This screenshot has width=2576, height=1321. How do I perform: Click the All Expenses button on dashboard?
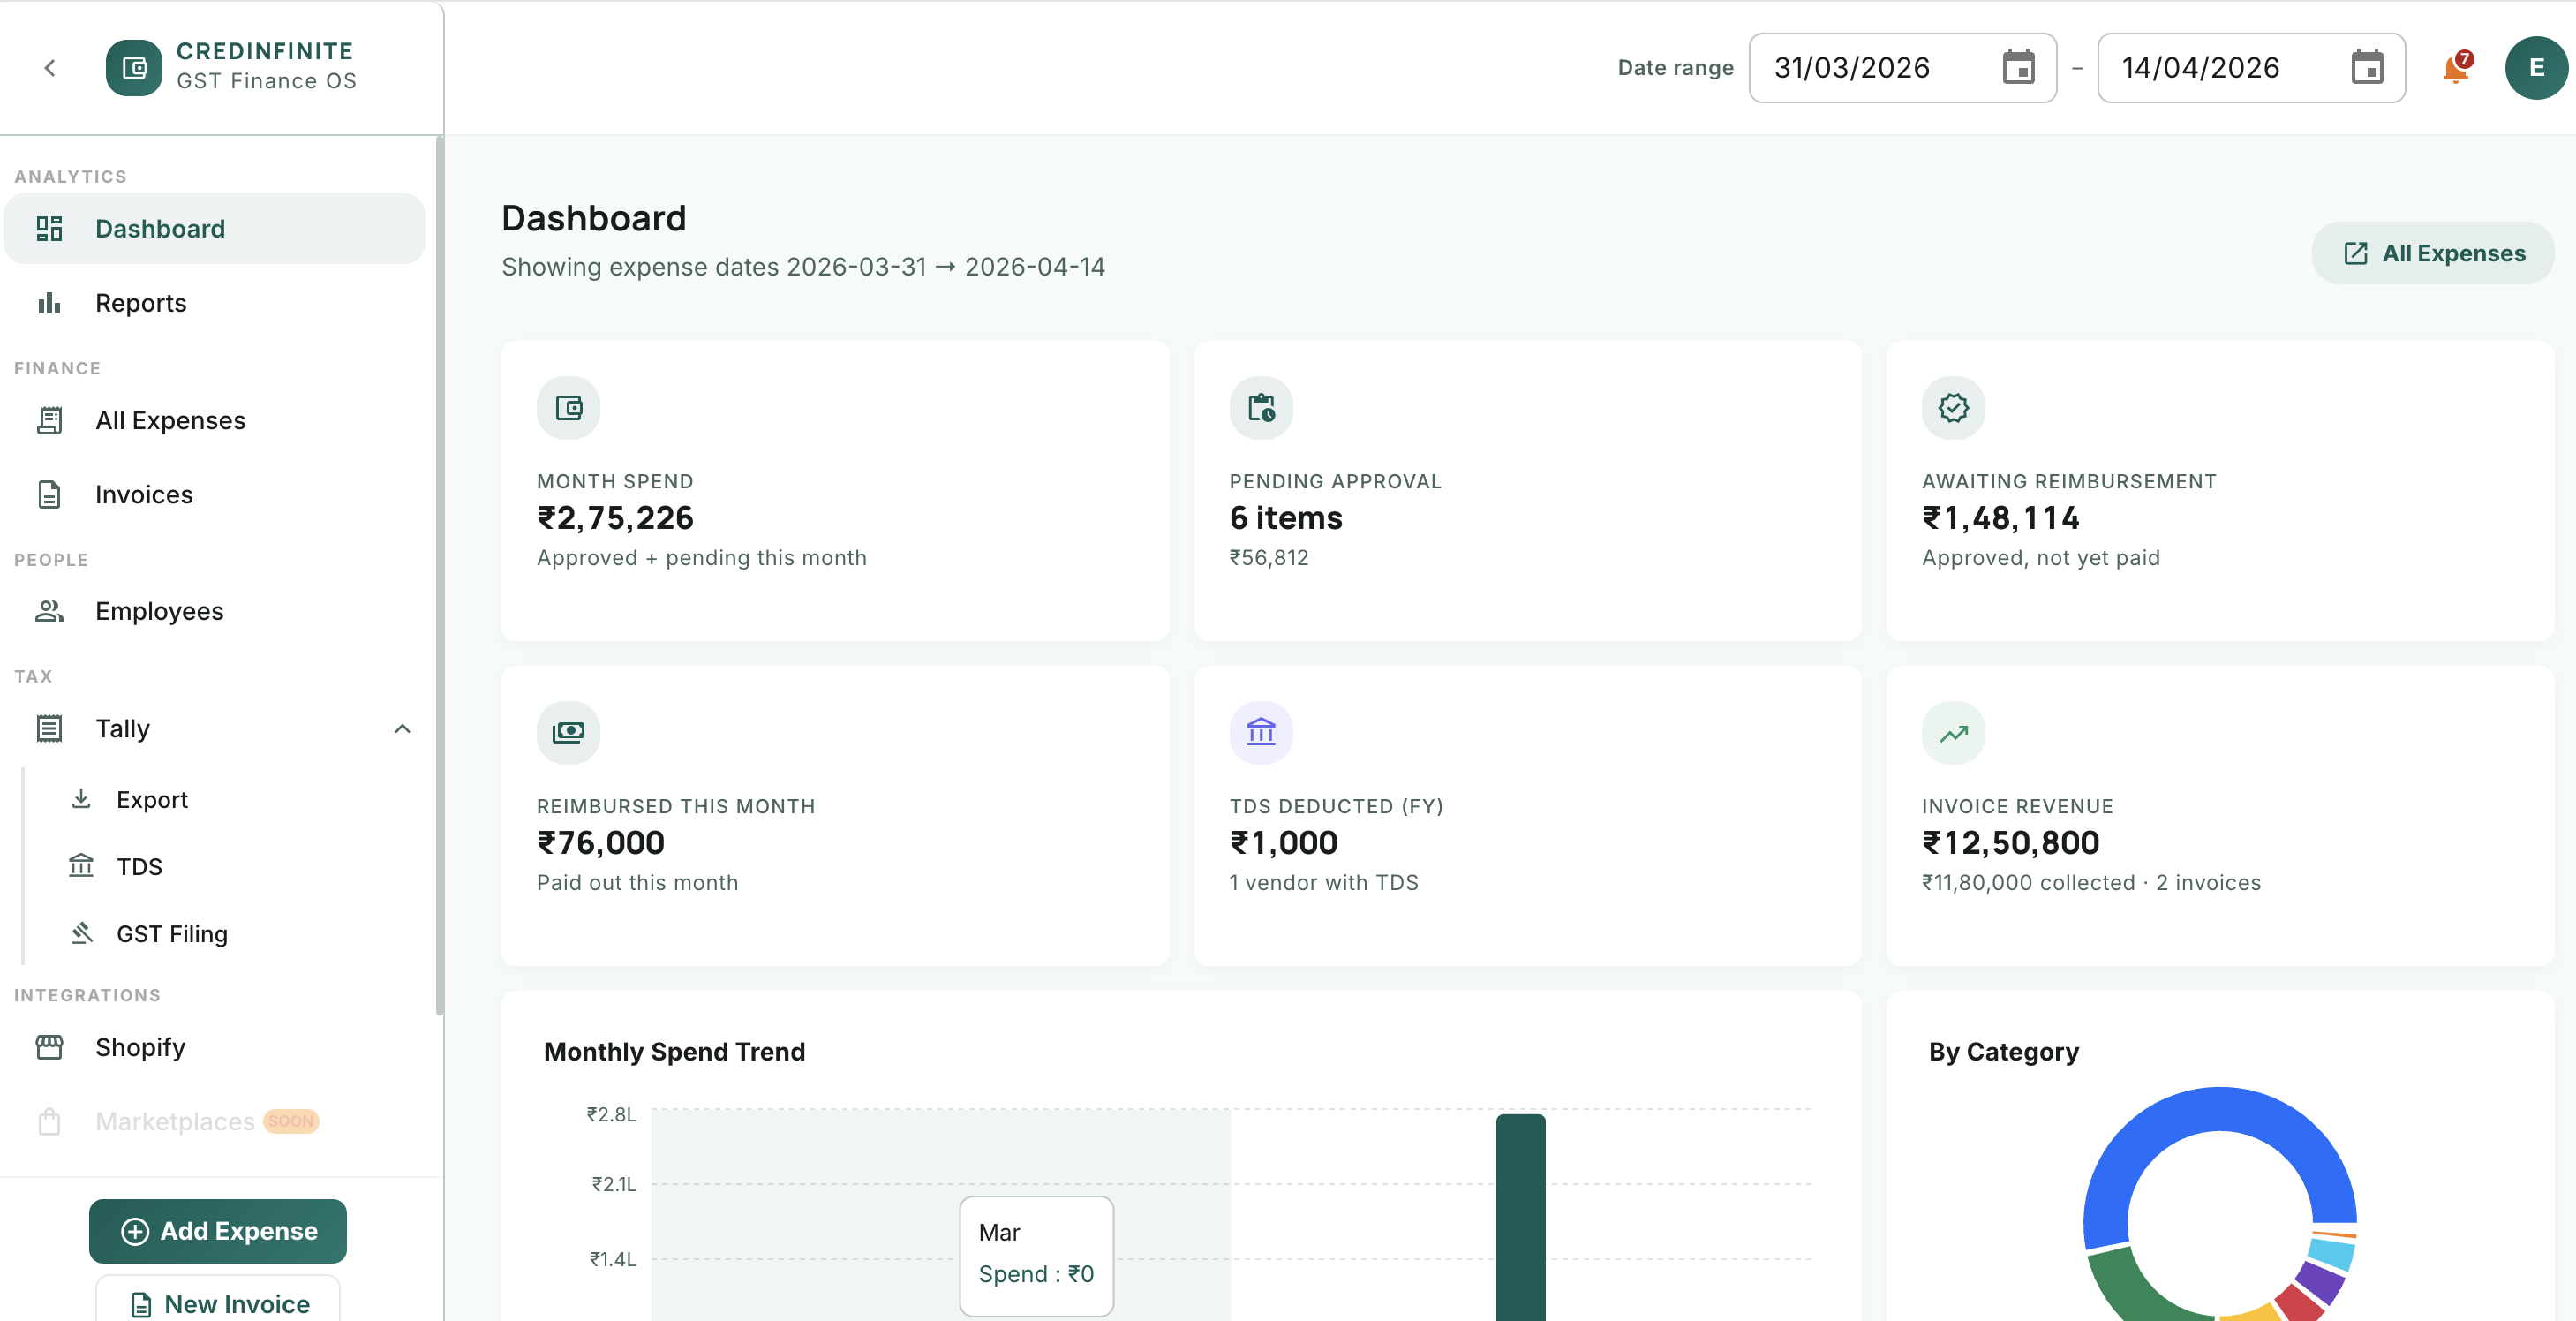(2433, 253)
